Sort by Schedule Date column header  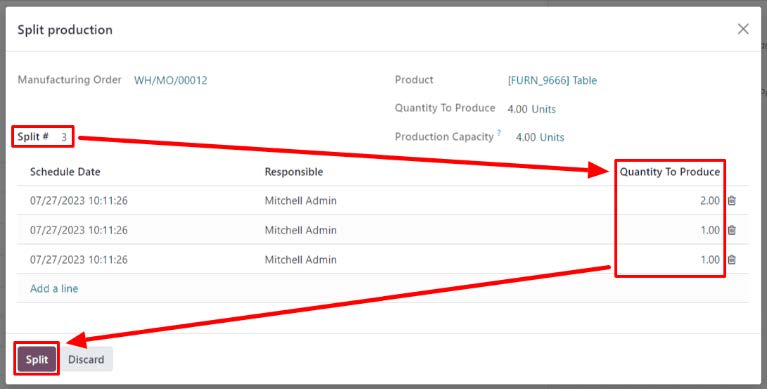coord(65,172)
